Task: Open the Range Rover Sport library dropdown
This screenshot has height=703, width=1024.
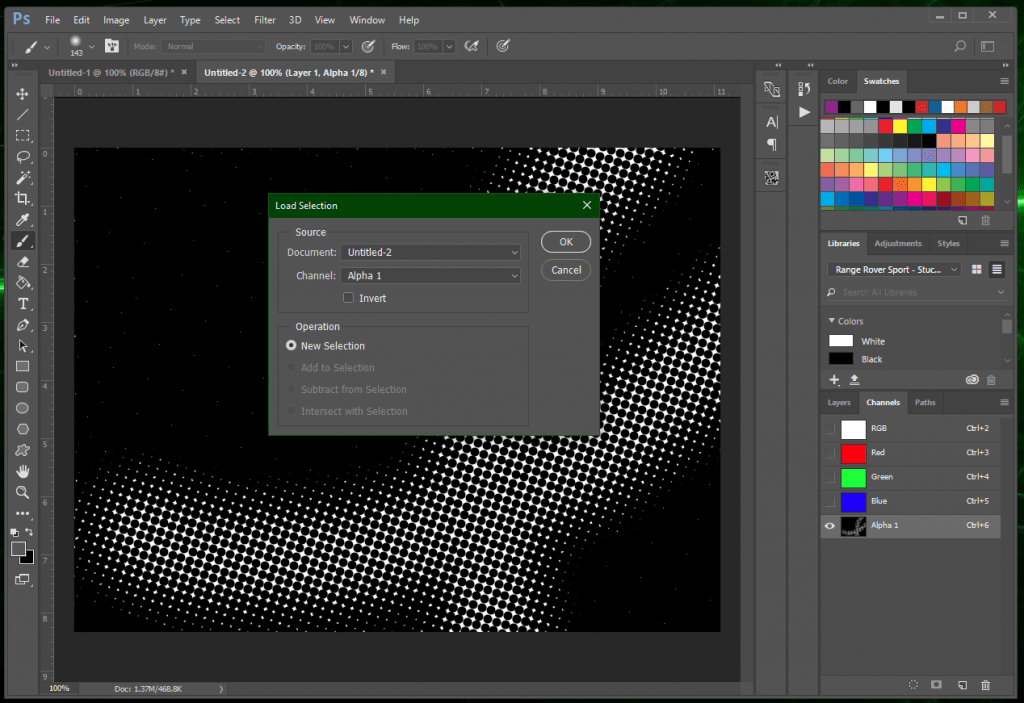Action: [894, 269]
